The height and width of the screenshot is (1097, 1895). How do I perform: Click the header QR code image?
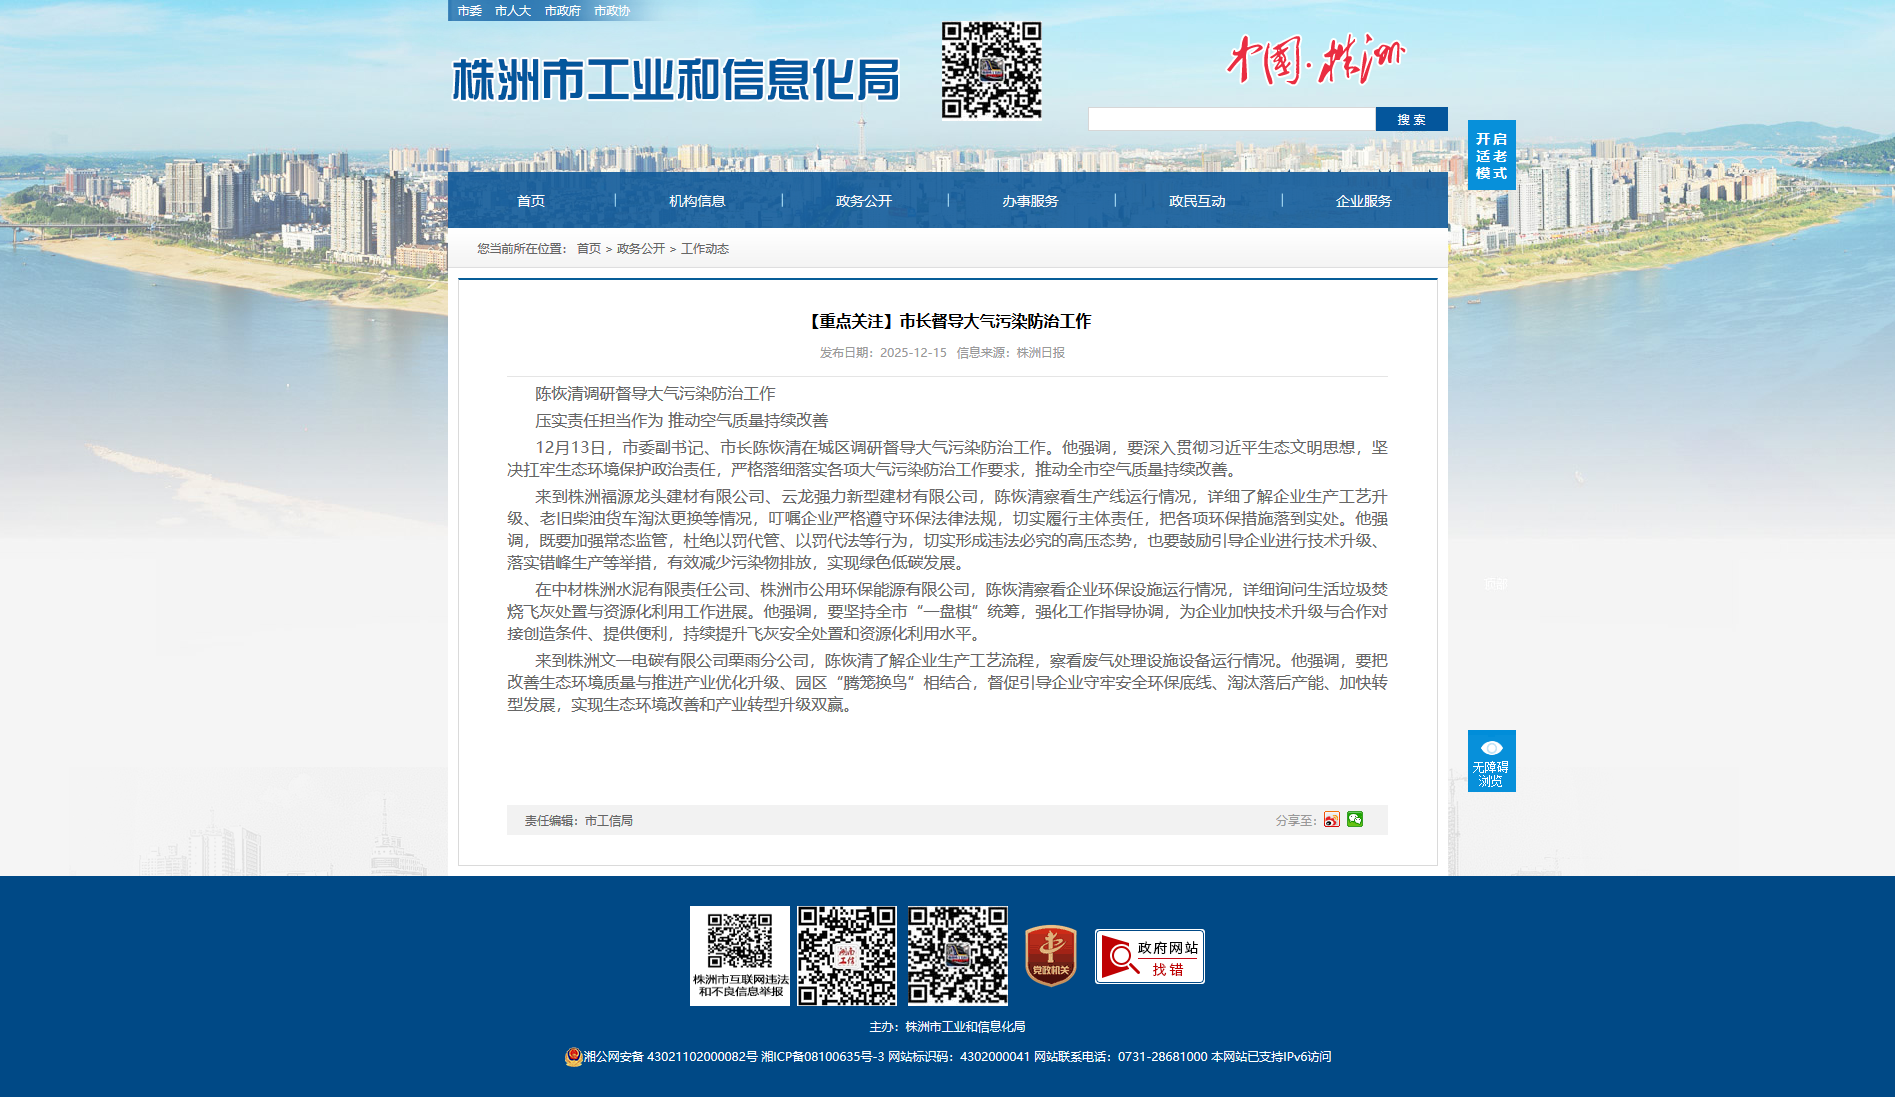click(991, 70)
